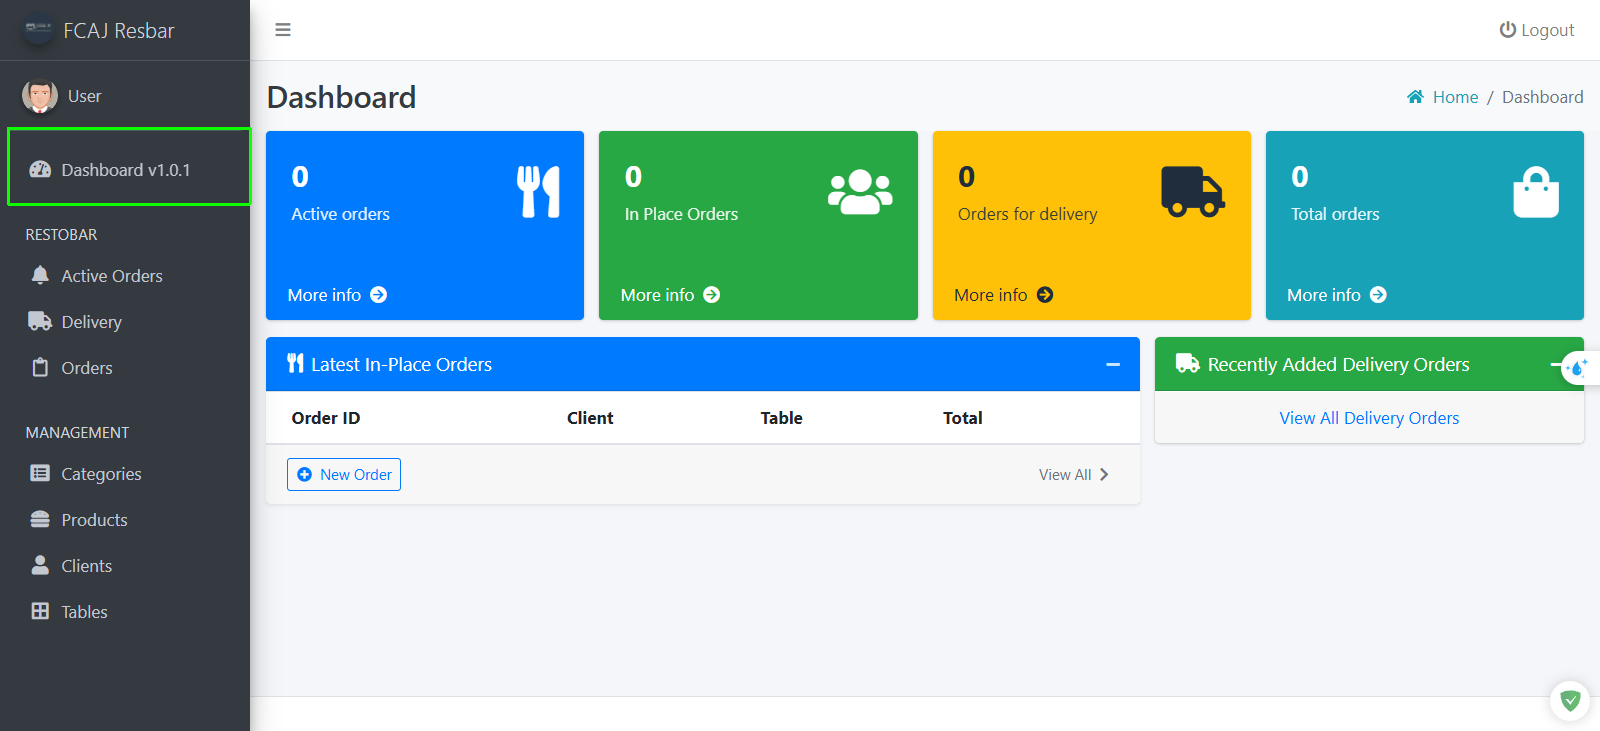Click the FCAJ Resbar brand name
This screenshot has width=1600, height=731.
119,31
